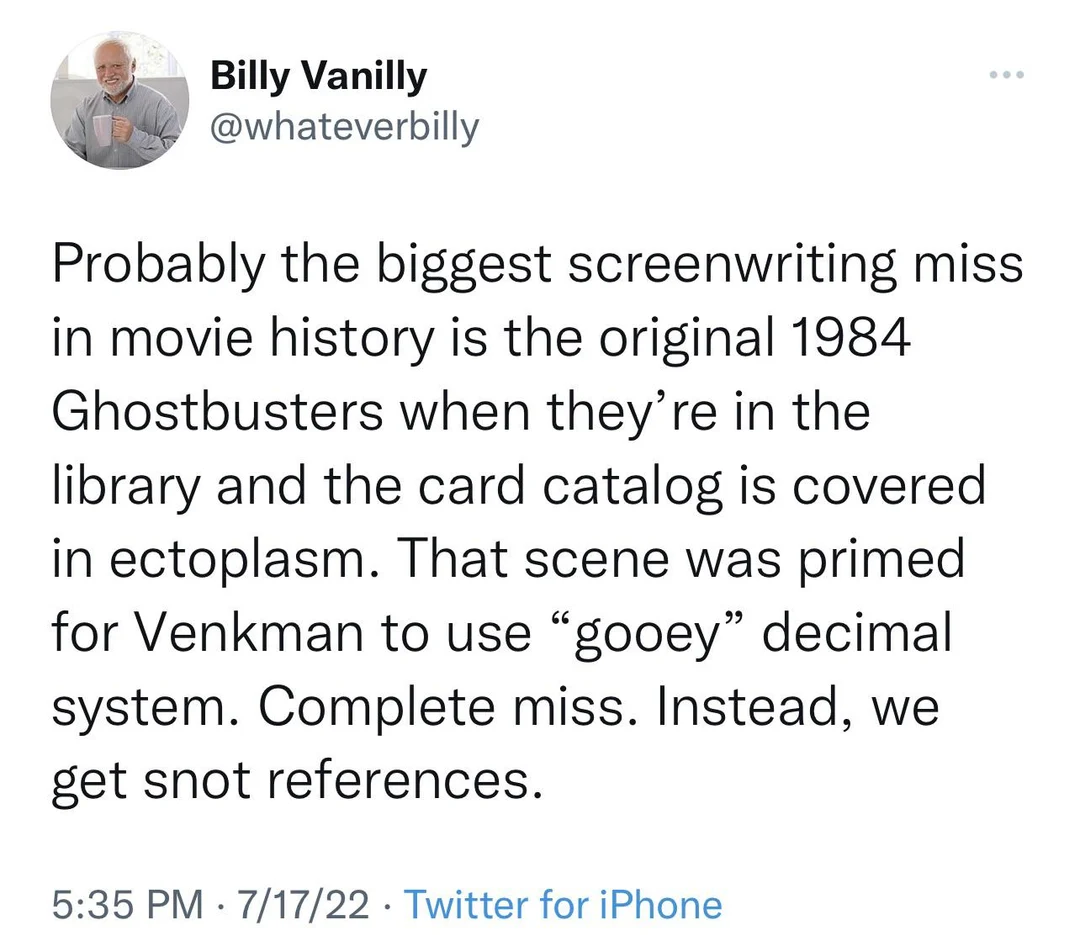
Task: Open the Twitter for iPhone source link
Action: (563, 905)
